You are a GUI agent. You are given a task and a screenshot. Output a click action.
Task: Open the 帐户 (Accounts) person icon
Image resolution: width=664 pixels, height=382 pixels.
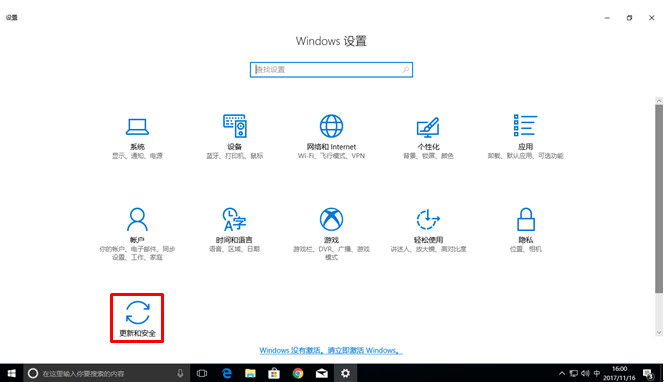(137, 219)
